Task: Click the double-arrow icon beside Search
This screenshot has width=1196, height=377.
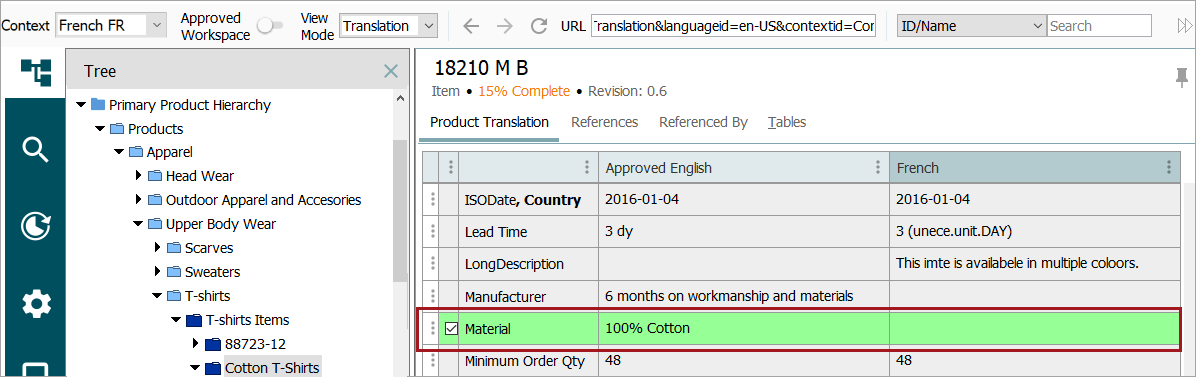Action: pos(1184,26)
